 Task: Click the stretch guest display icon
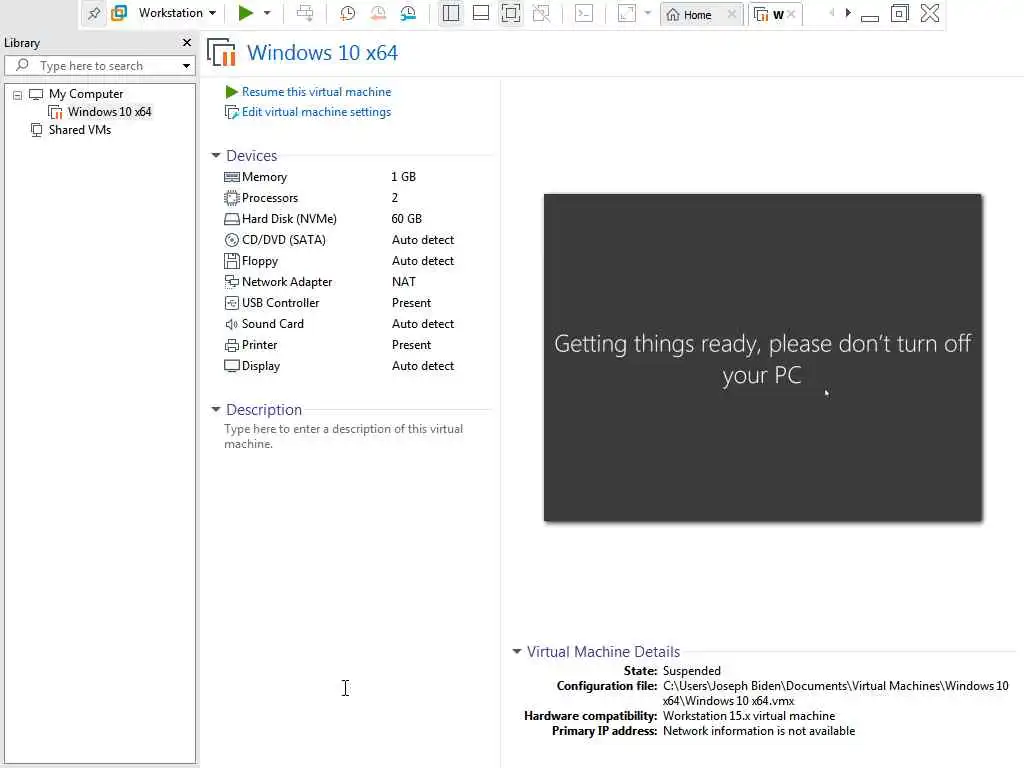[x=626, y=13]
